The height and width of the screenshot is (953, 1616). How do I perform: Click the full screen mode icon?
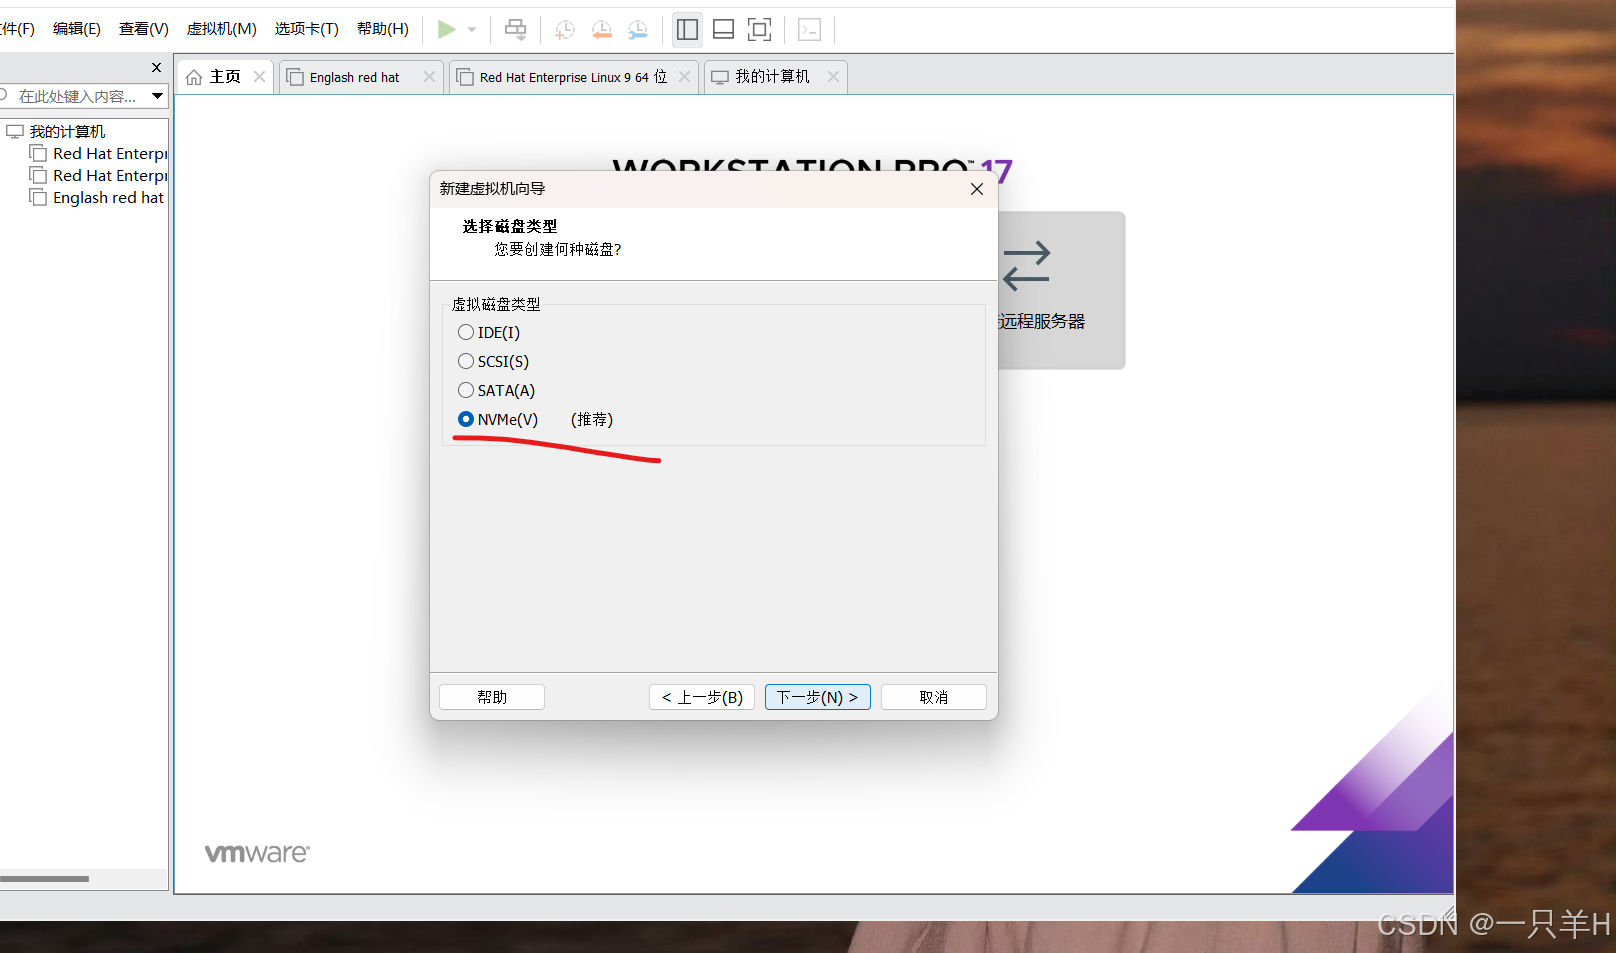[759, 30]
